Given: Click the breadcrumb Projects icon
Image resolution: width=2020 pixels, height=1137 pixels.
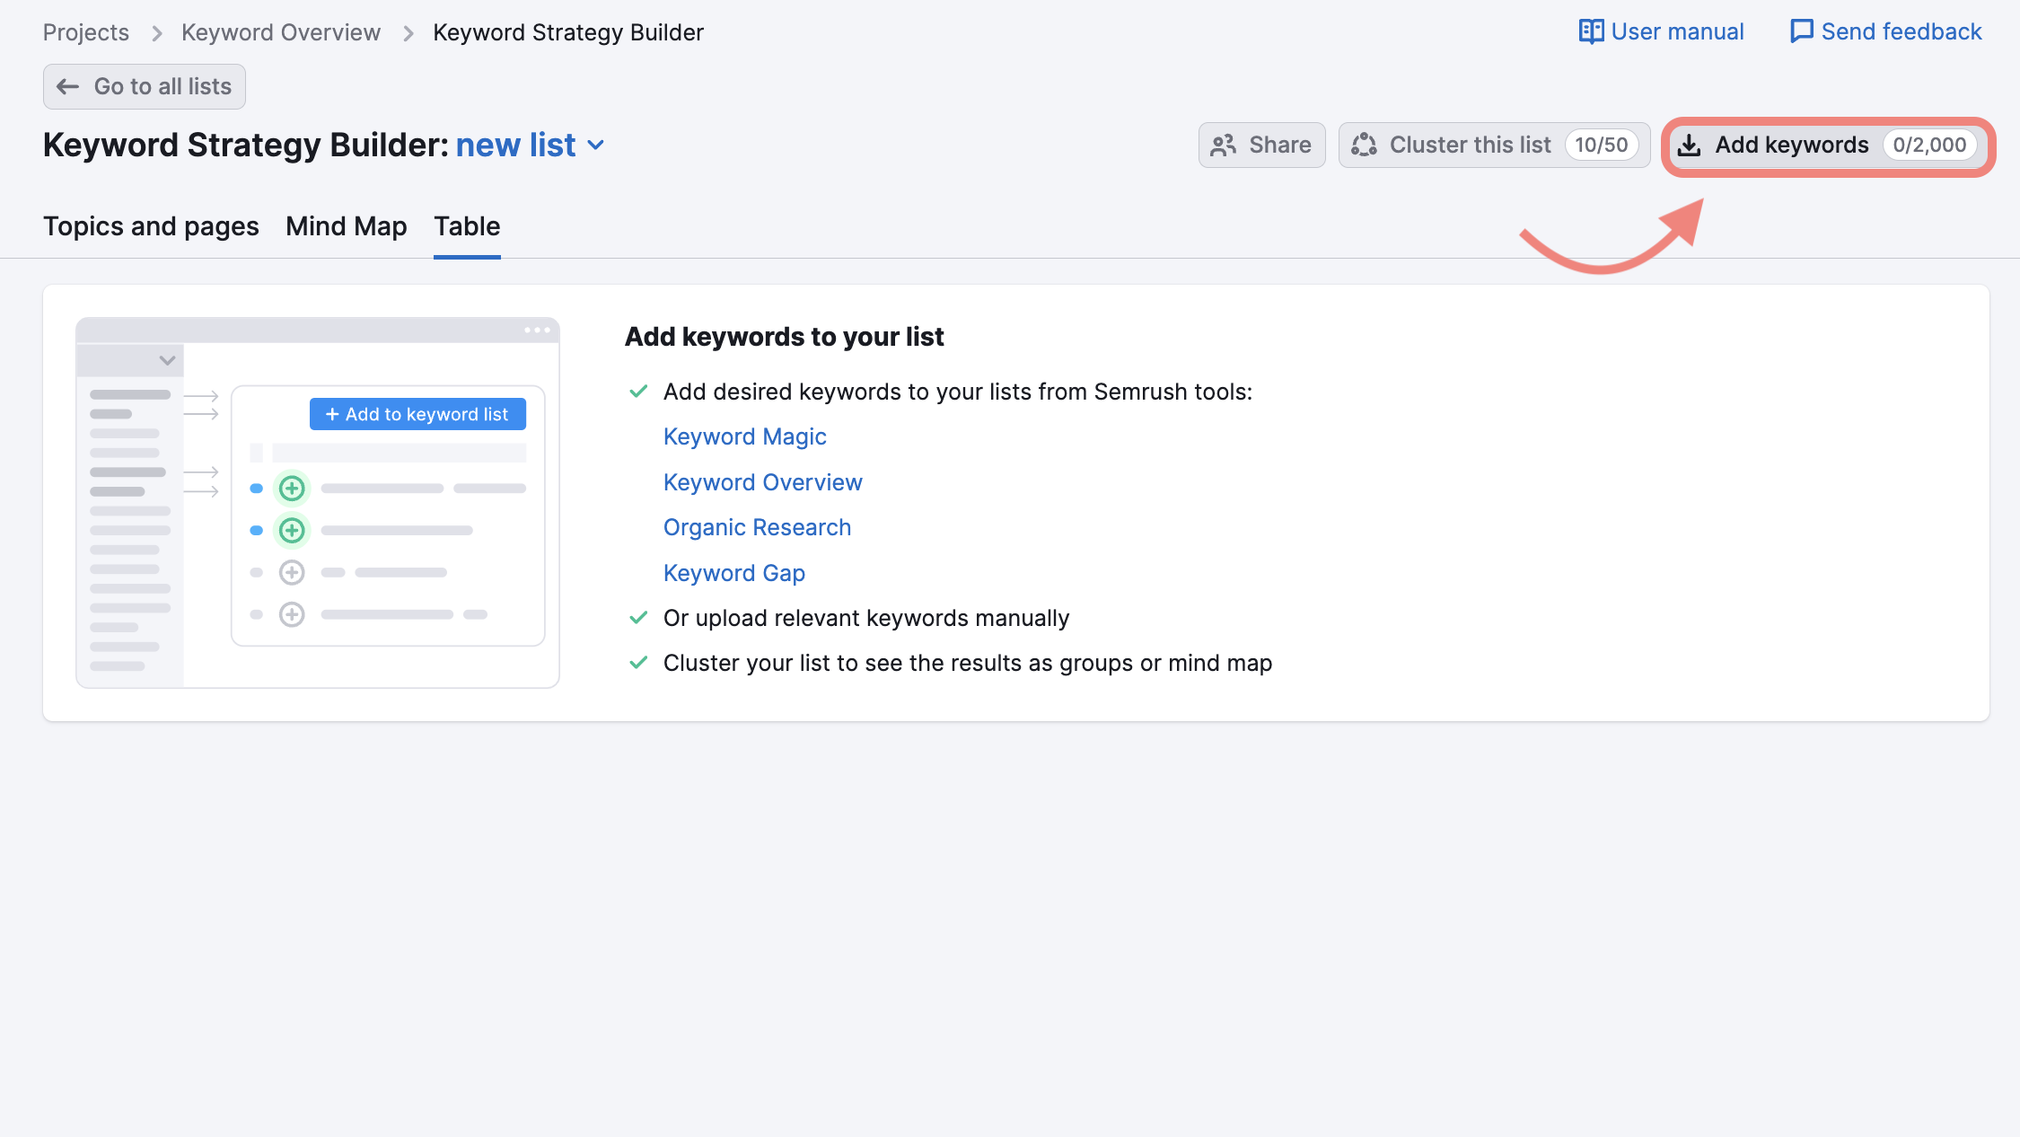Looking at the screenshot, I should coord(86,31).
